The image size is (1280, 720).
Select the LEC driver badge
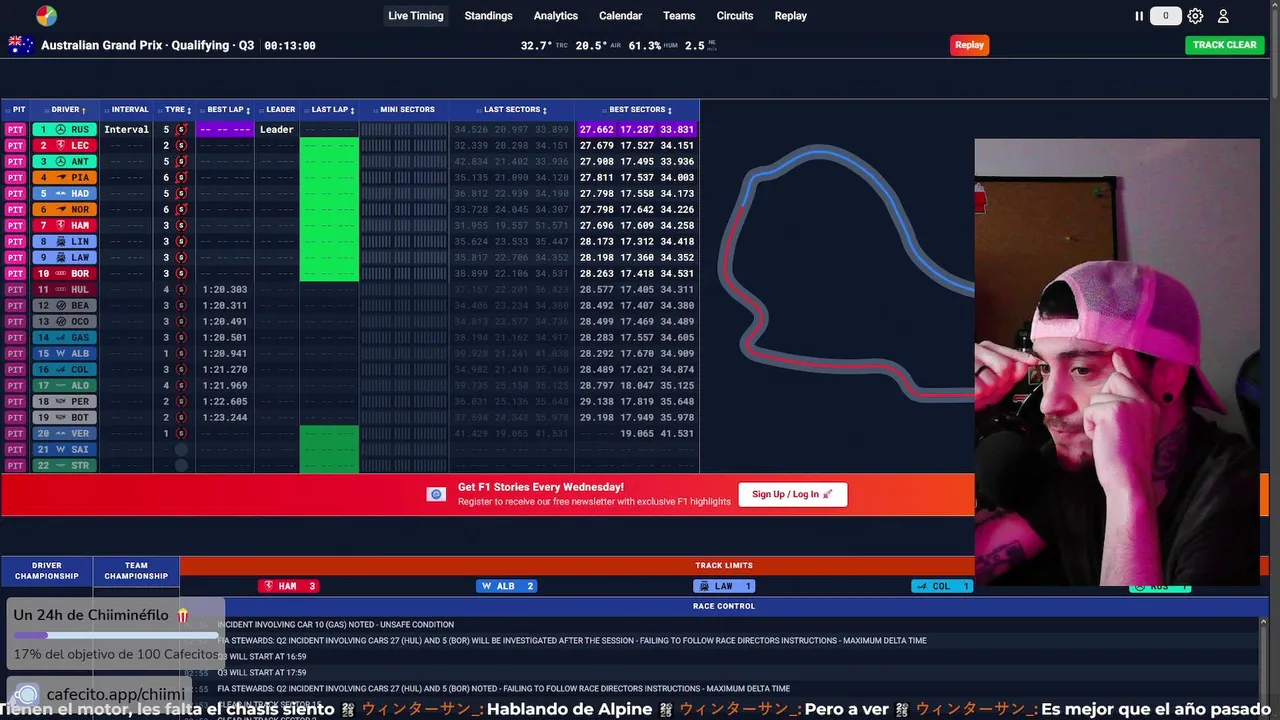pyautogui.click(x=64, y=145)
